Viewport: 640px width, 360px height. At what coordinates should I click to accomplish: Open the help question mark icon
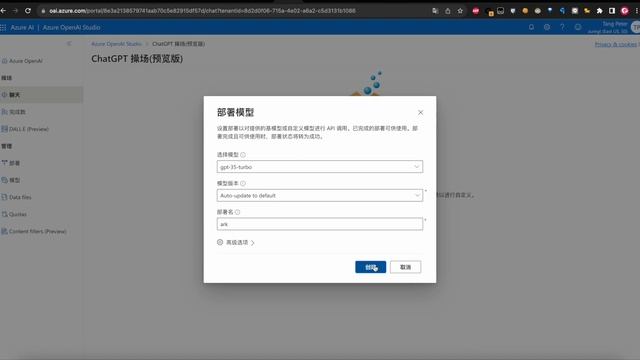pyautogui.click(x=562, y=27)
